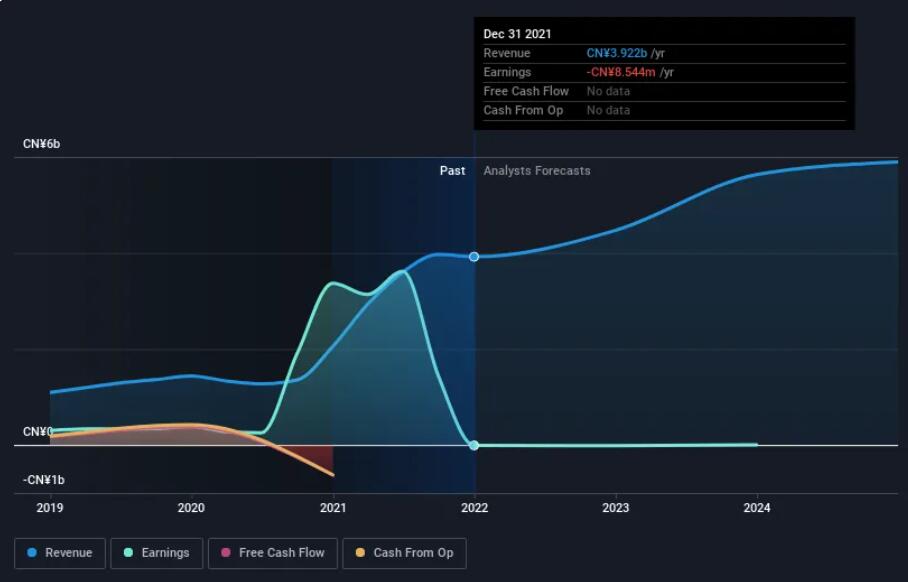This screenshot has width=908, height=582.
Task: Toggle the Cash From Op legend button
Action: [x=403, y=553]
